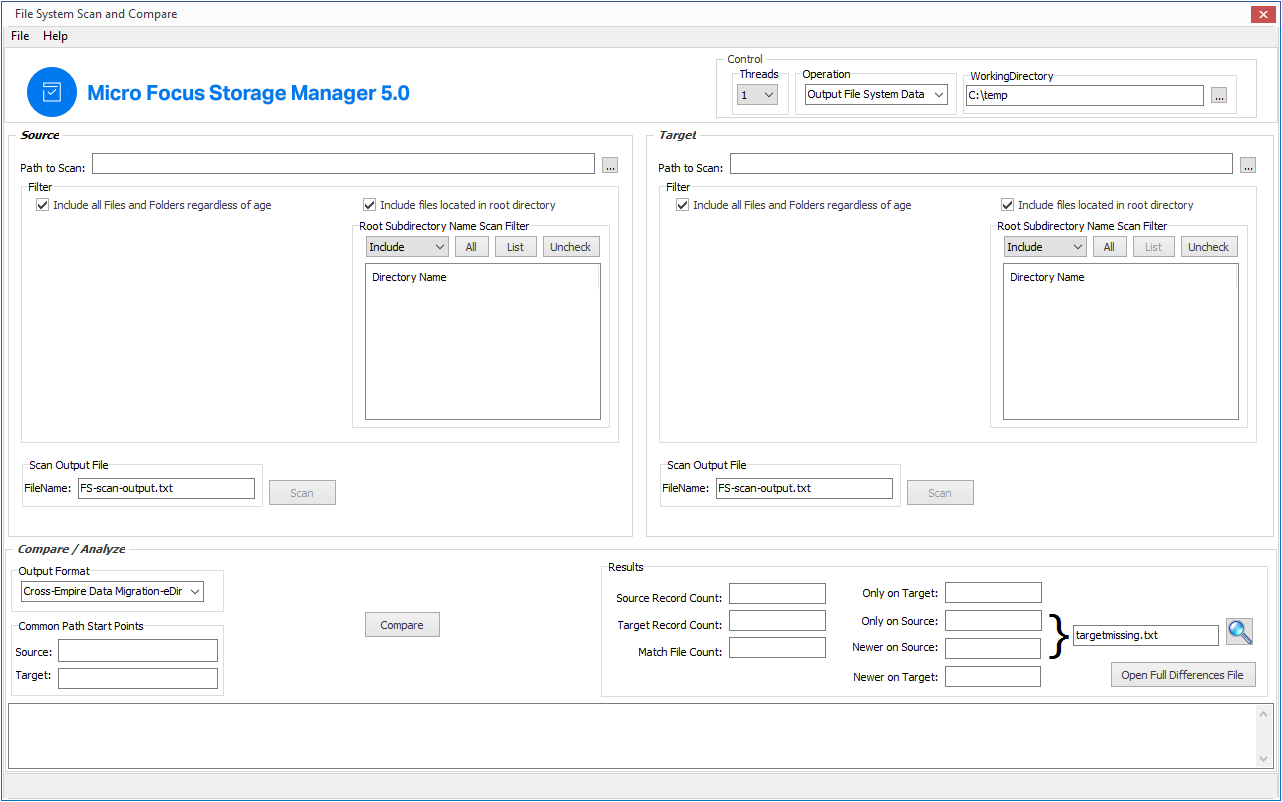Click Open Full Differences File button

coord(1182,675)
